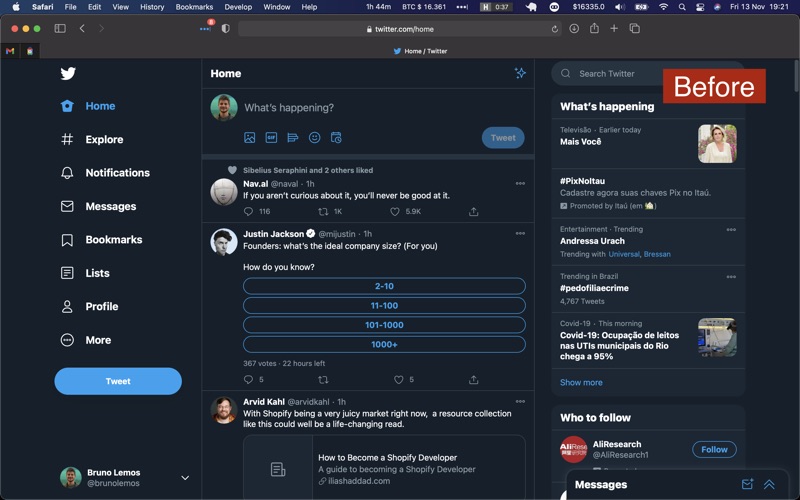Add a GIF icon in composer
800x500 pixels.
(271, 137)
